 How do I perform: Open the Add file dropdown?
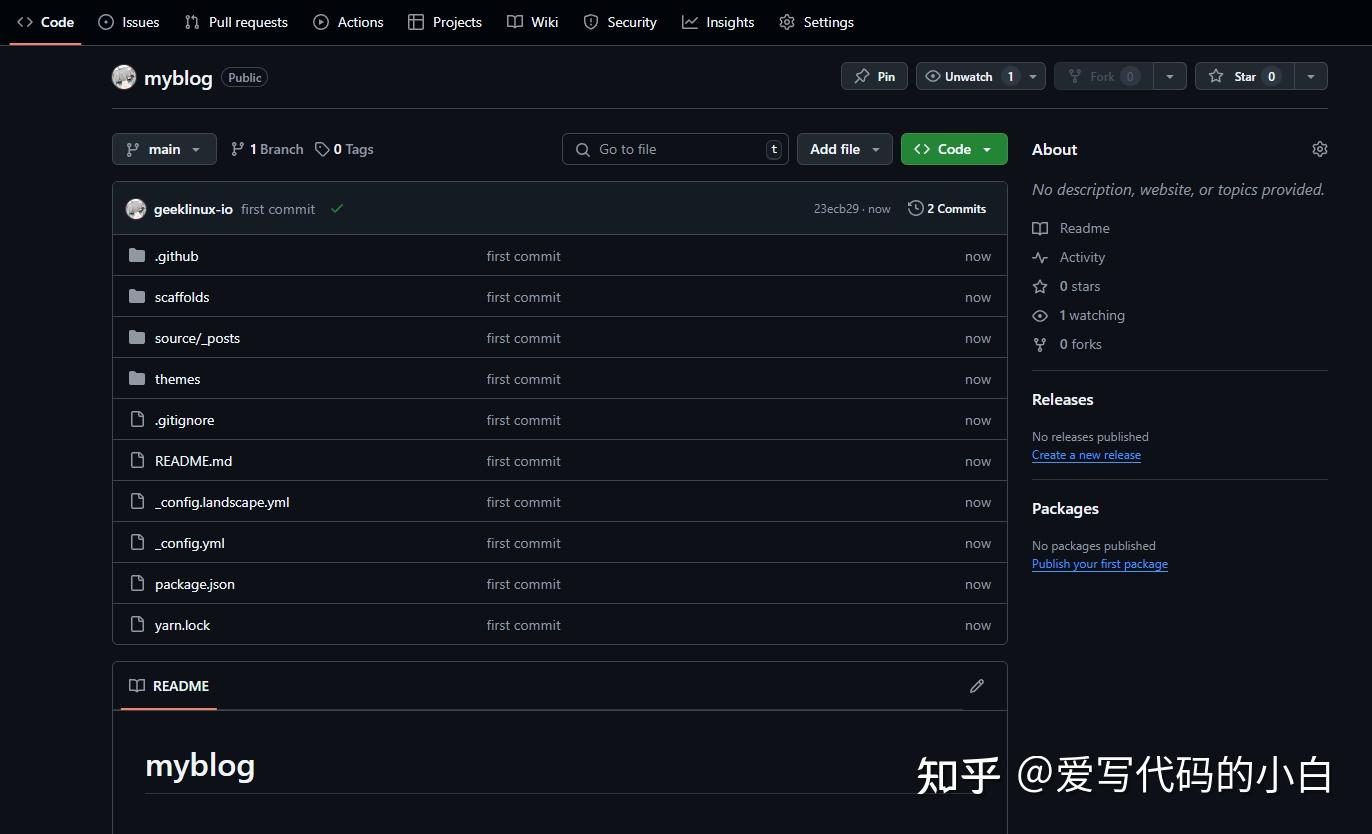click(x=844, y=148)
